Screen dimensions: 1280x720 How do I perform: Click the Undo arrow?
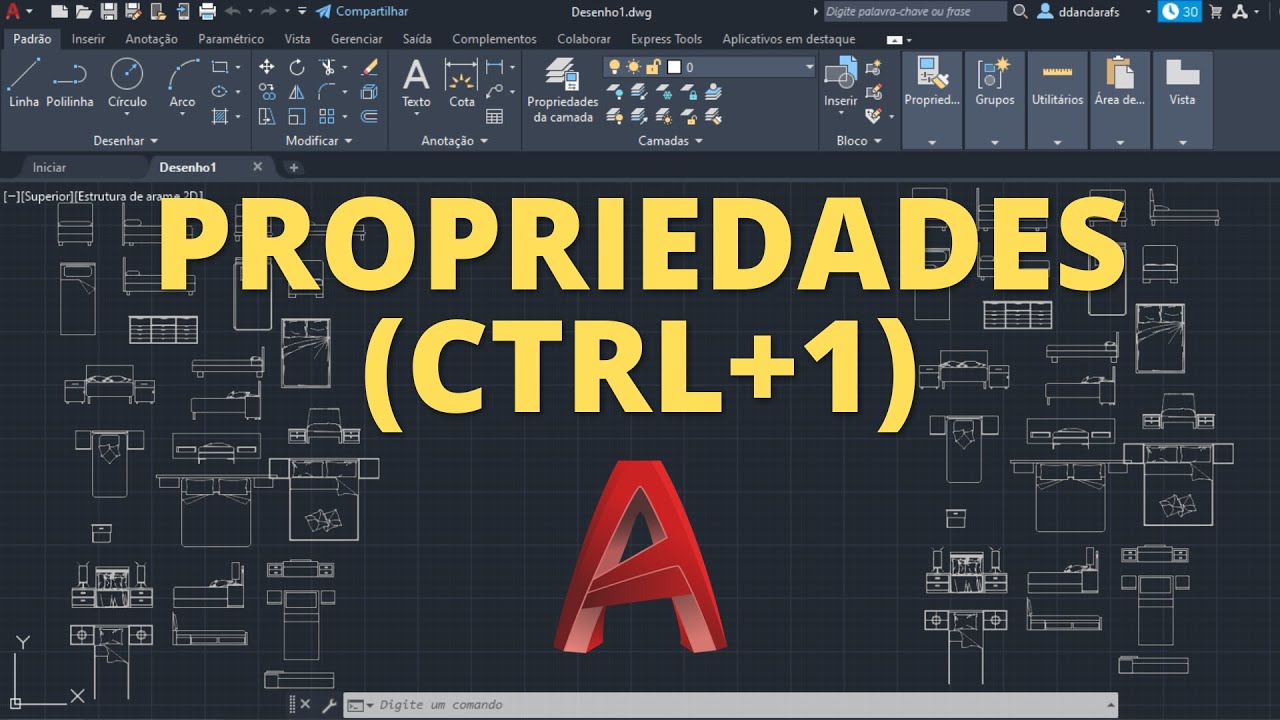[232, 12]
